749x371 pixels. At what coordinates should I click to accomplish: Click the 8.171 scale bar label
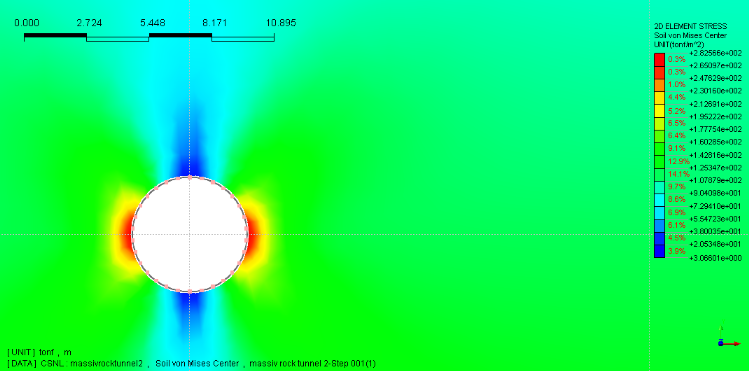(214, 22)
